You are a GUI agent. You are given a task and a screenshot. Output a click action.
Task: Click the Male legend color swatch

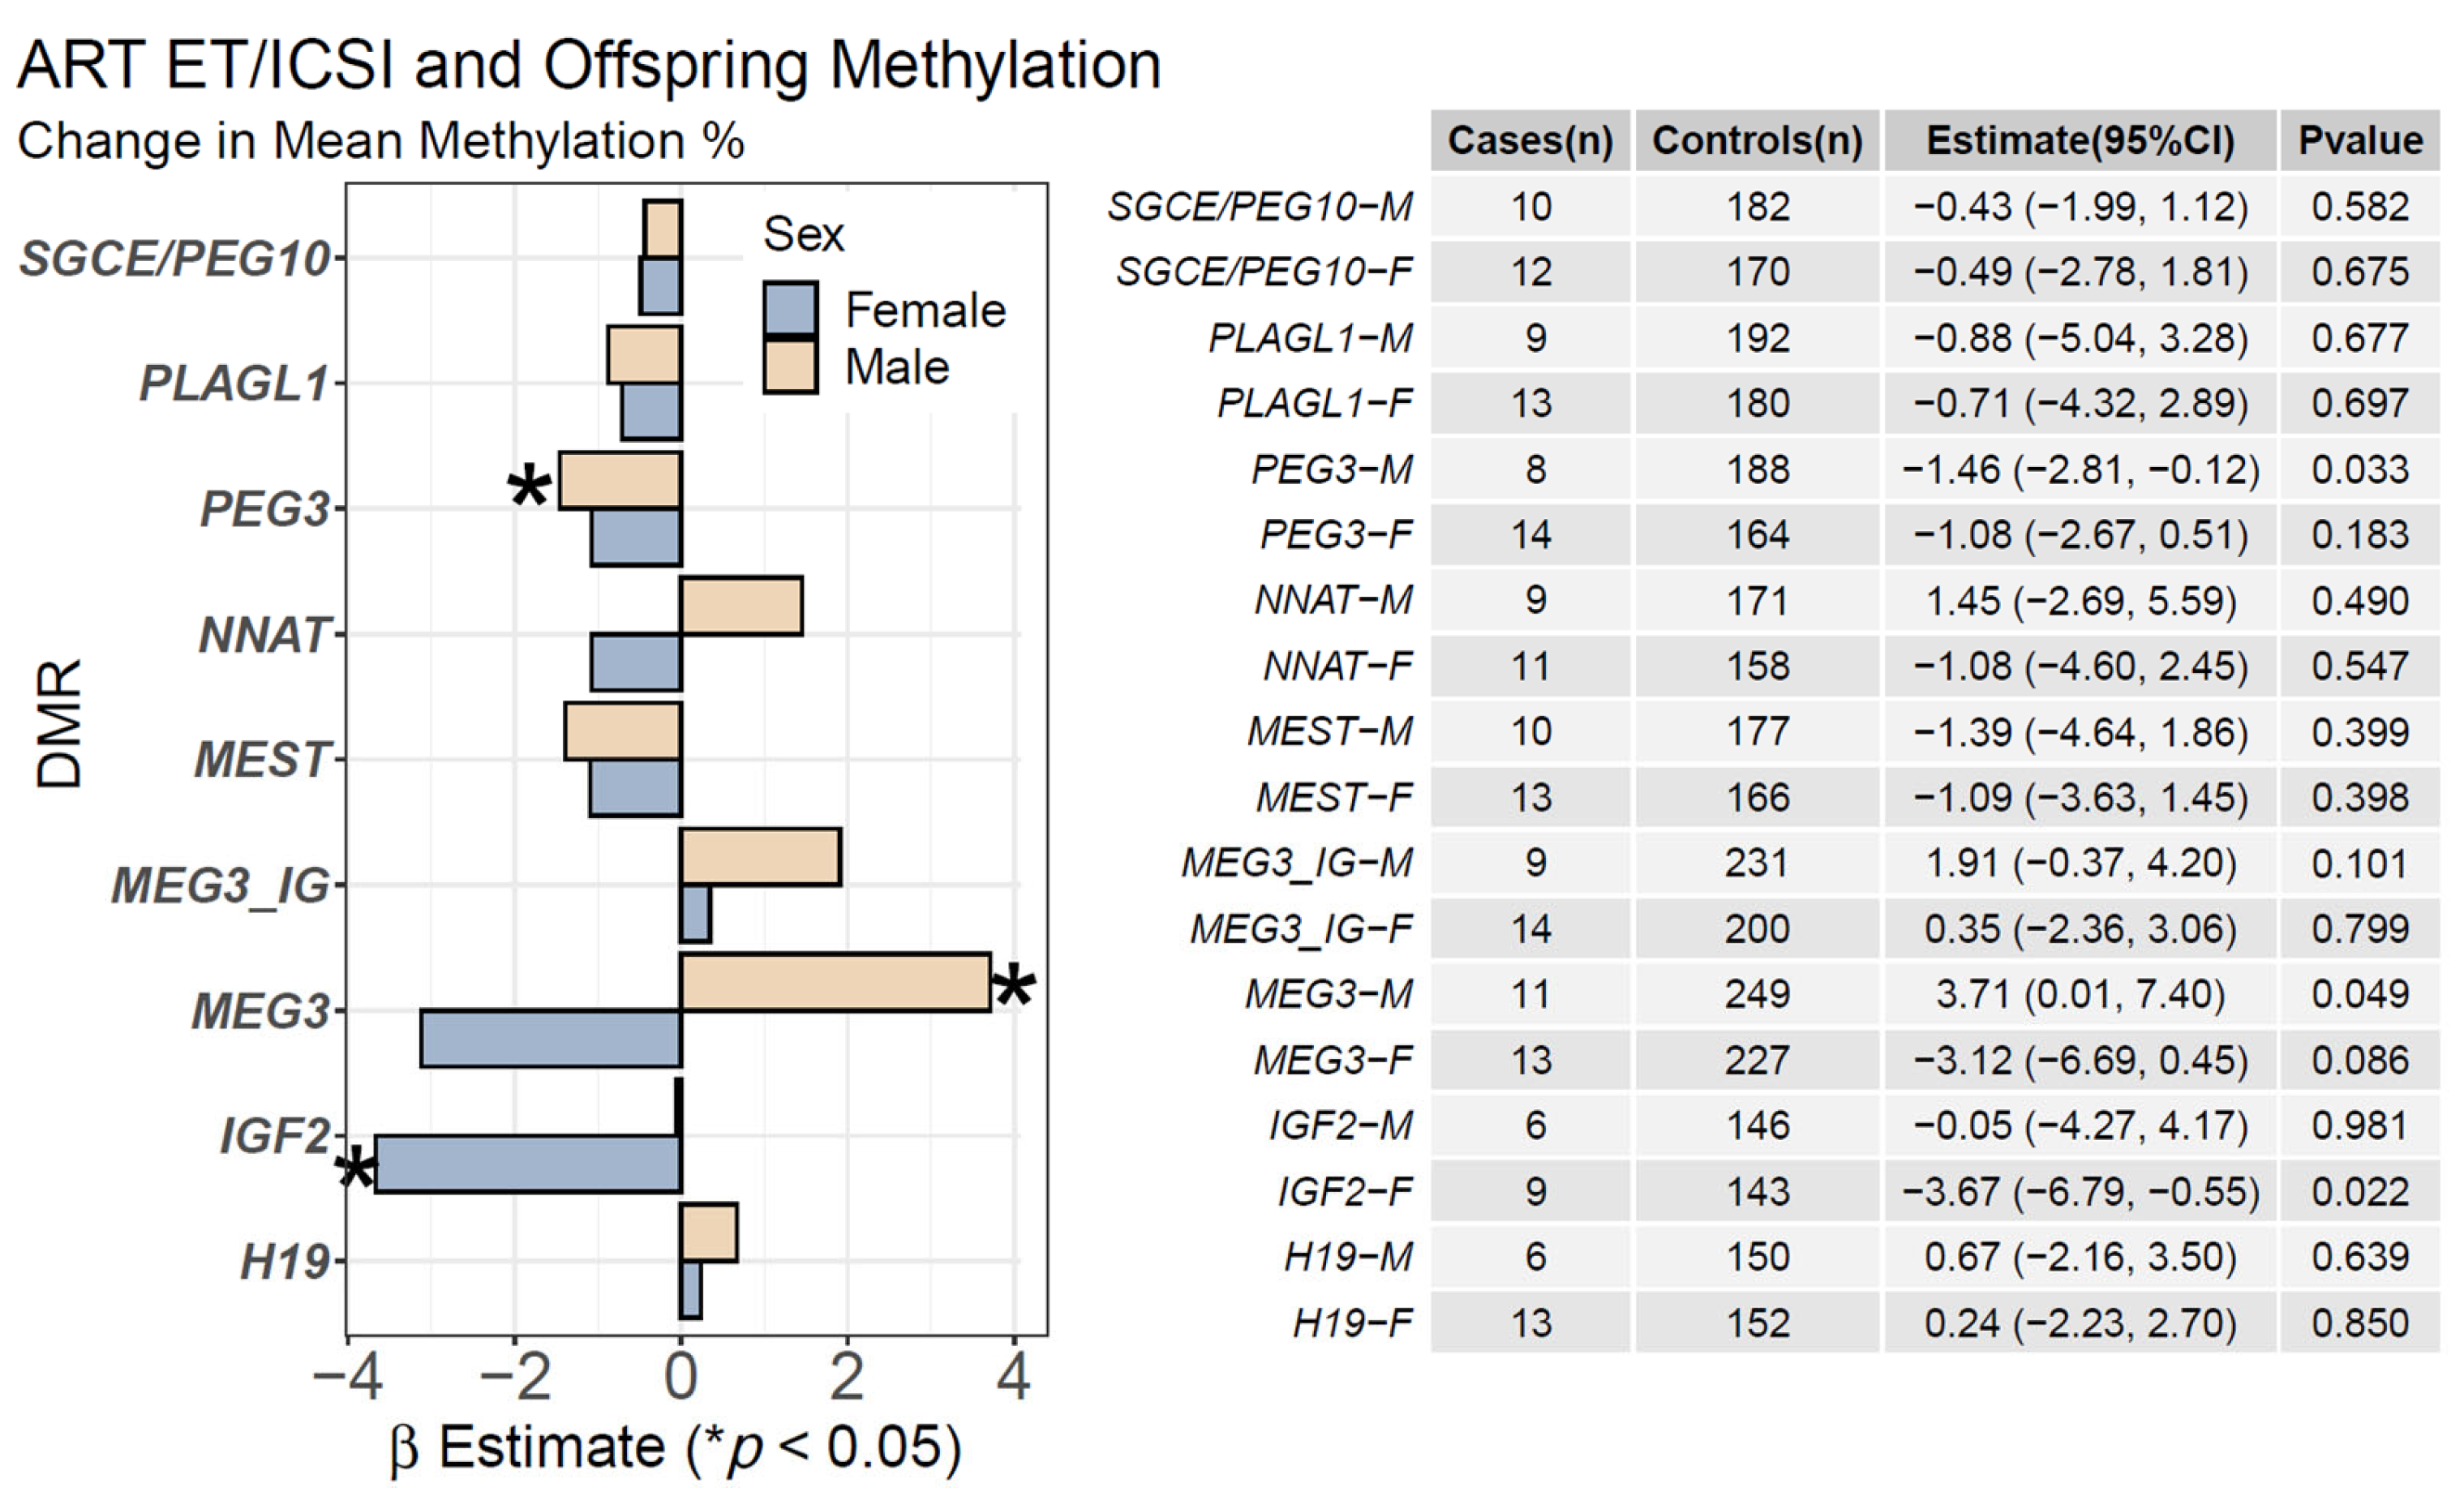click(790, 366)
